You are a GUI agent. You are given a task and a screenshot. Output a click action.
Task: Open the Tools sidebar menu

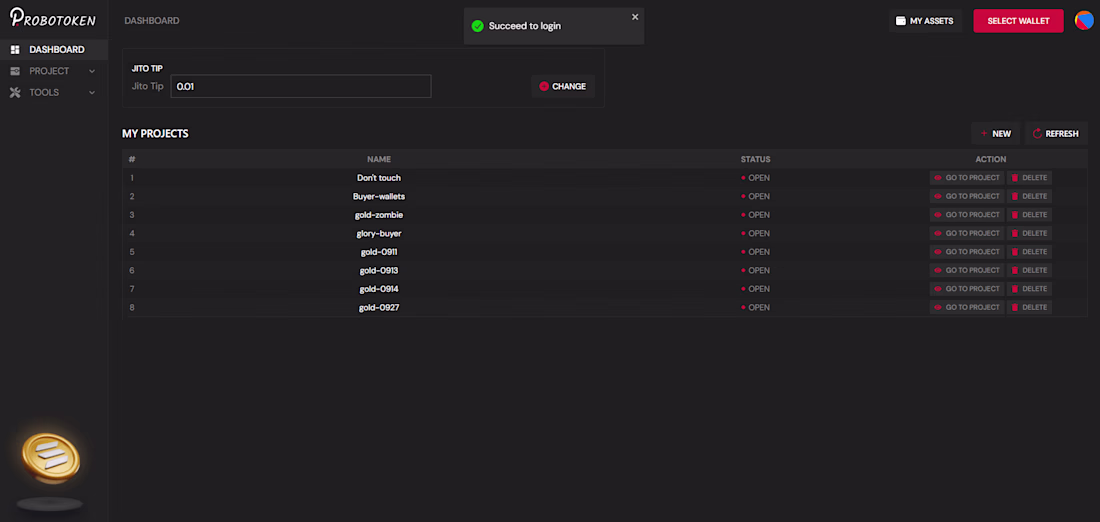(54, 93)
